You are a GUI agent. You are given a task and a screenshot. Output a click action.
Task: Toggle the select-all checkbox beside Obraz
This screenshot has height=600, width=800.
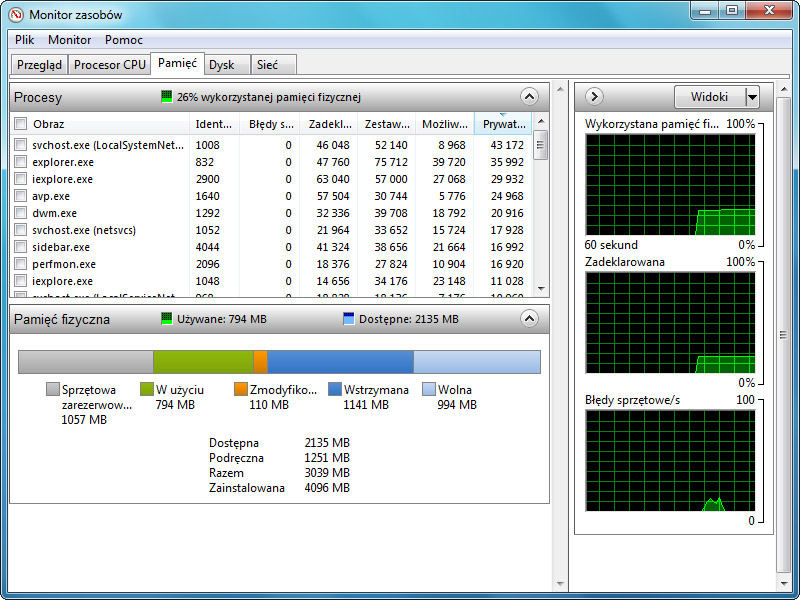(20, 123)
